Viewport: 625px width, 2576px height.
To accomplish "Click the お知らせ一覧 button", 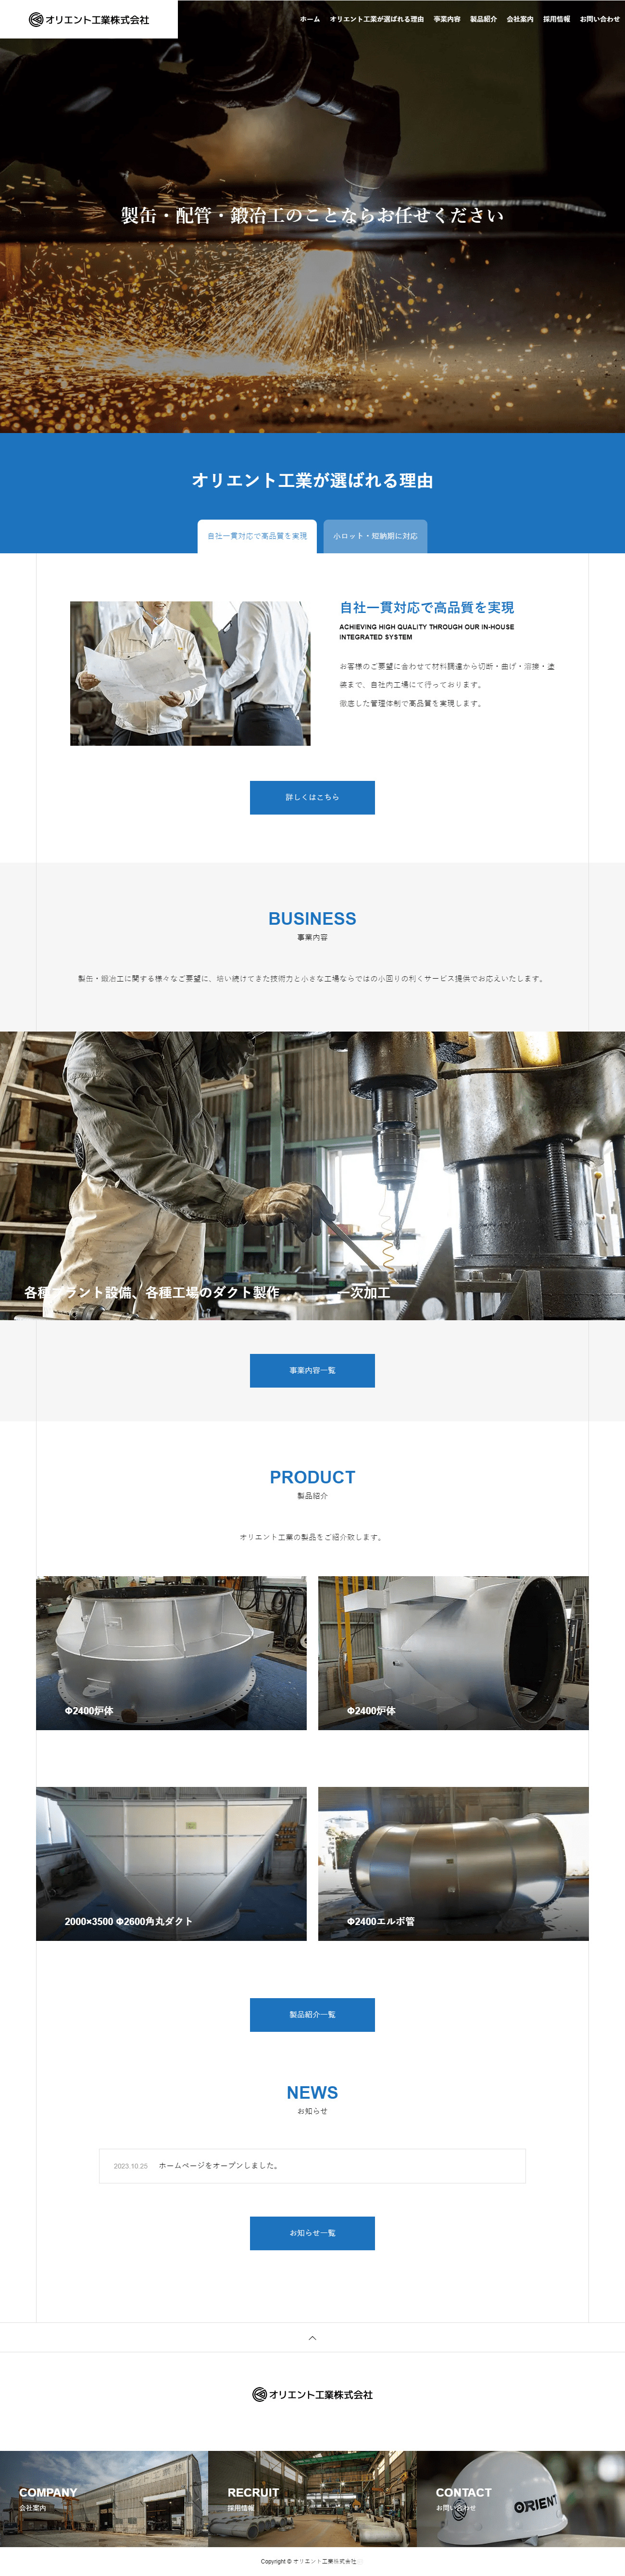I will (312, 2233).
